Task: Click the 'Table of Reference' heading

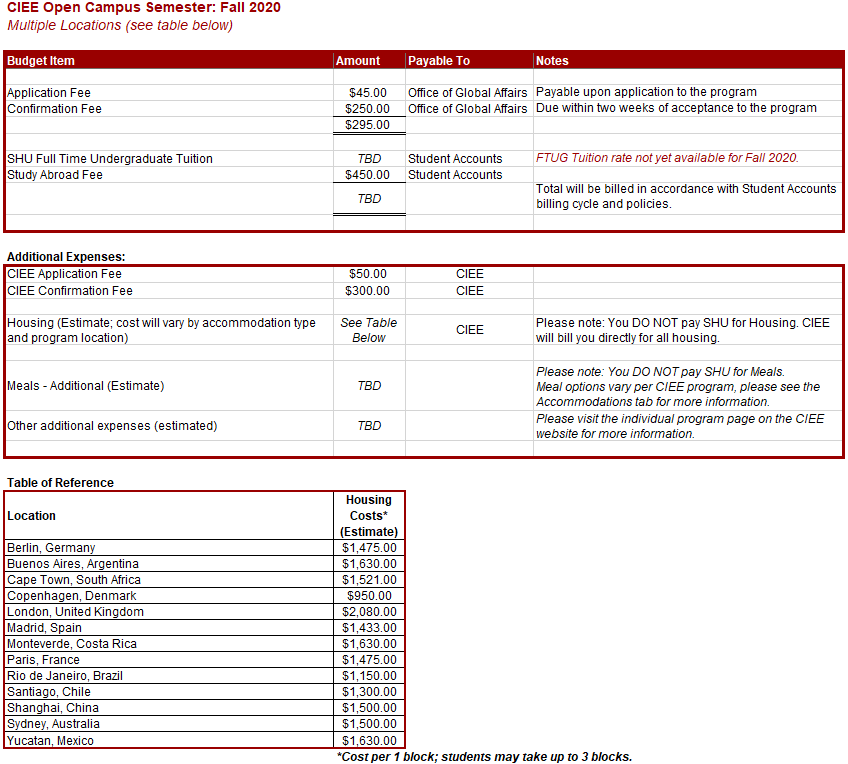Action: (60, 483)
